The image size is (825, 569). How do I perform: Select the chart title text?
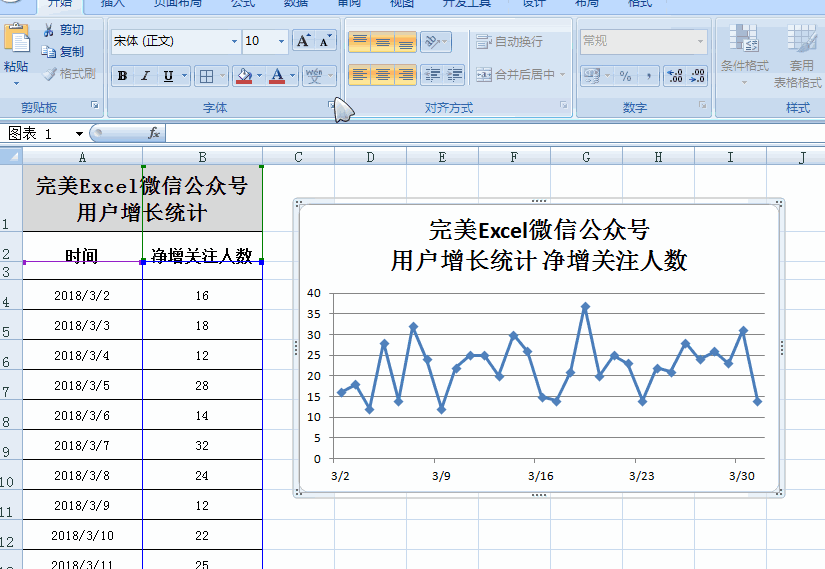tap(539, 245)
